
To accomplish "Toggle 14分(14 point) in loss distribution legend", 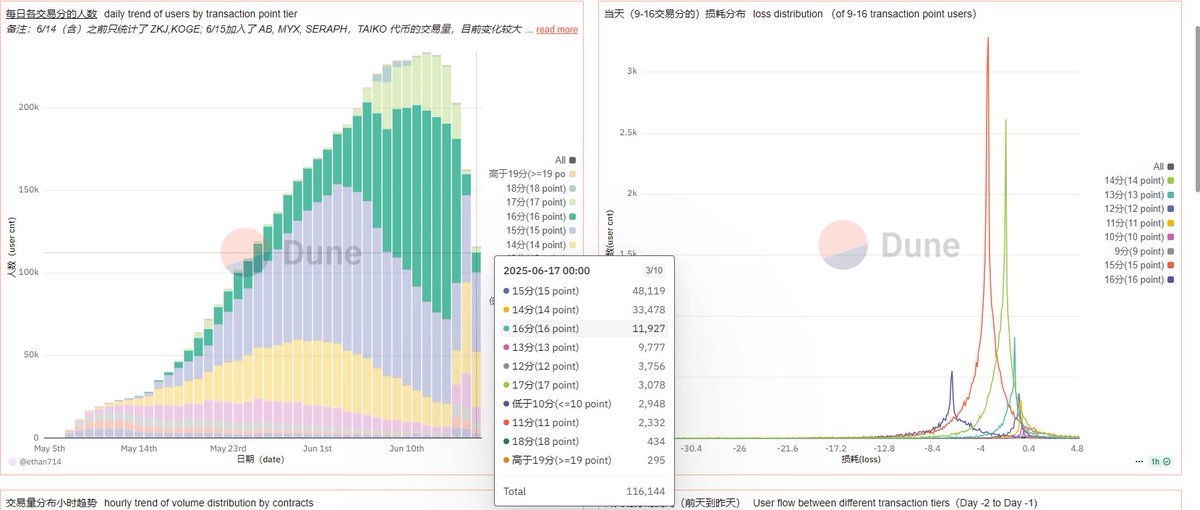I will (1140, 180).
